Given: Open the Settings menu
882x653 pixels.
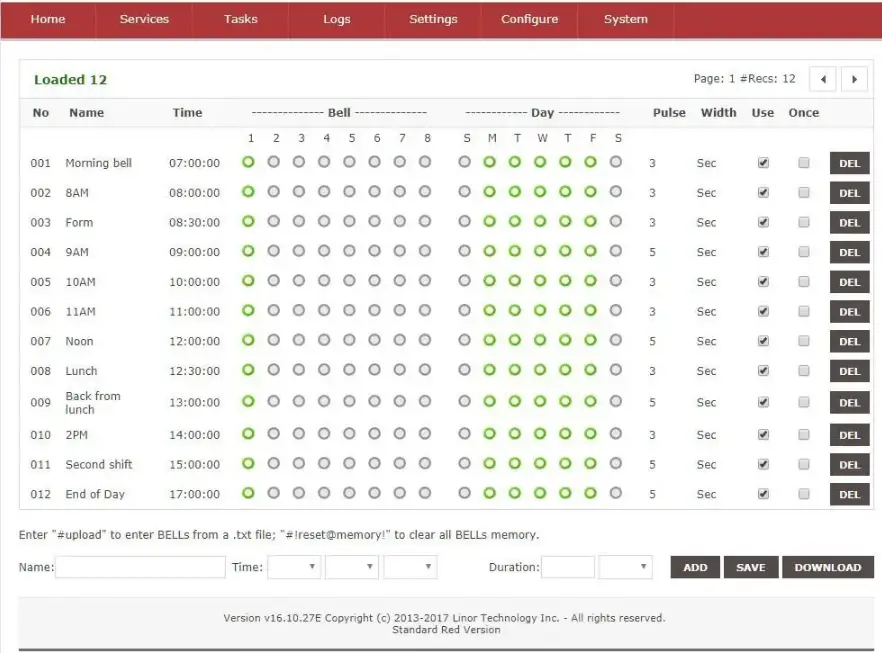Looking at the screenshot, I should (433, 18).
